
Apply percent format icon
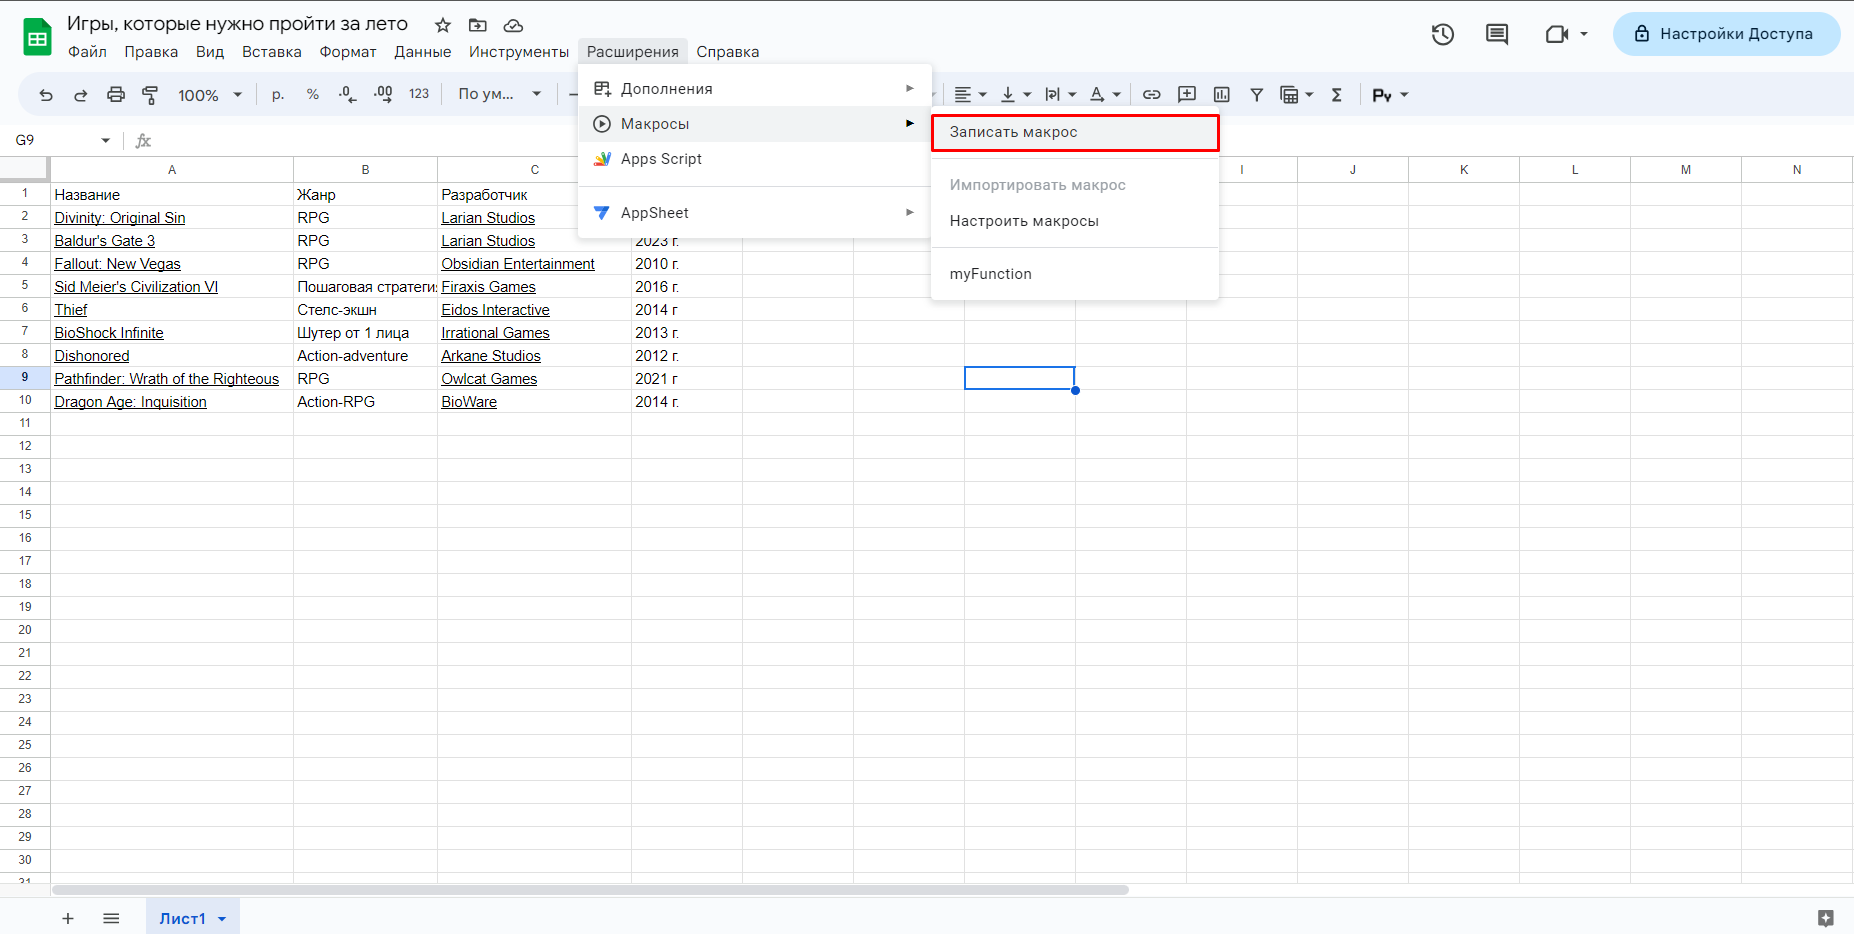[313, 95]
